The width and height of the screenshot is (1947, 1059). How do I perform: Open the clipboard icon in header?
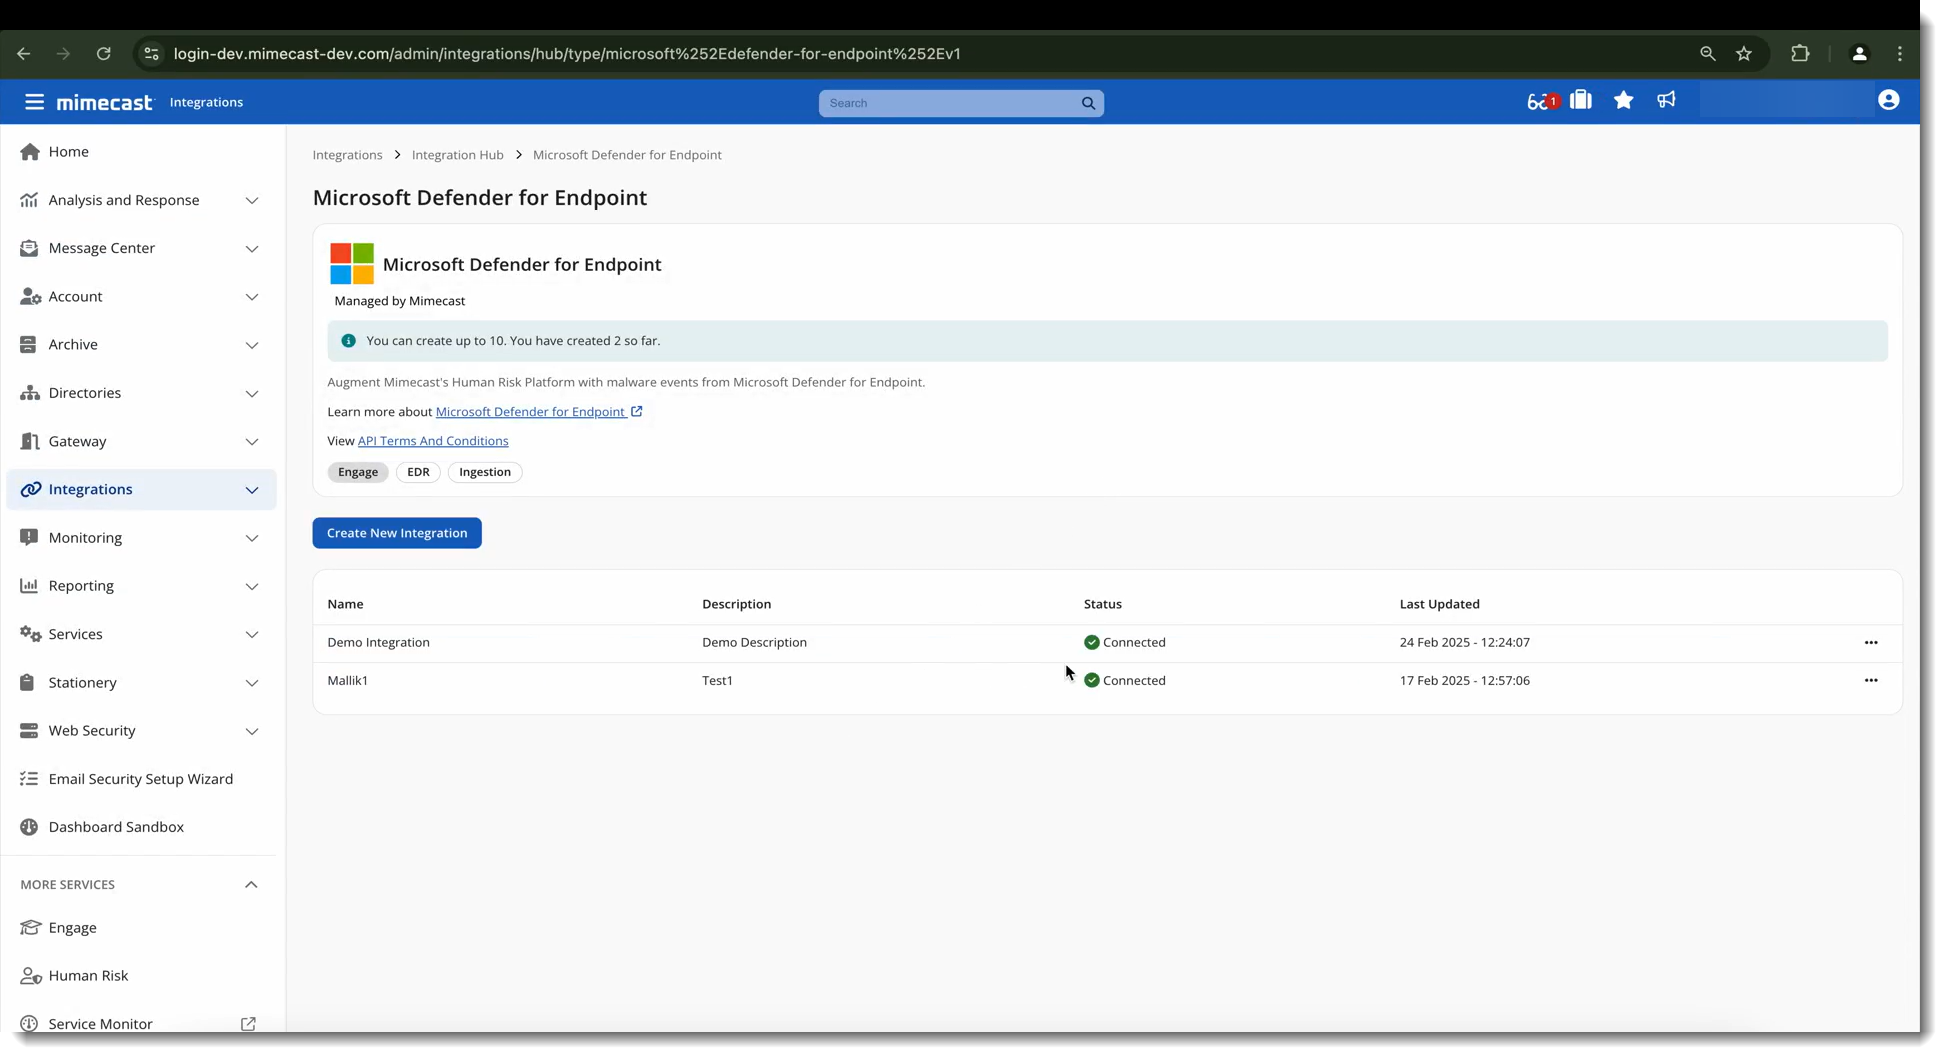(1581, 100)
